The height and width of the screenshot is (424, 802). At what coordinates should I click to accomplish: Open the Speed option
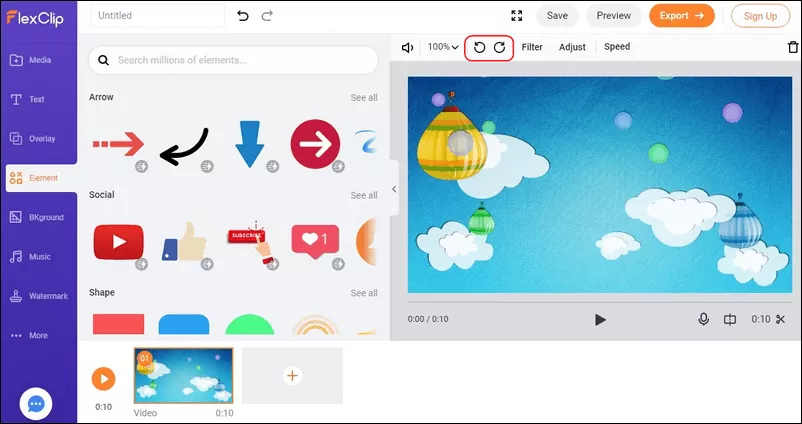coord(617,47)
